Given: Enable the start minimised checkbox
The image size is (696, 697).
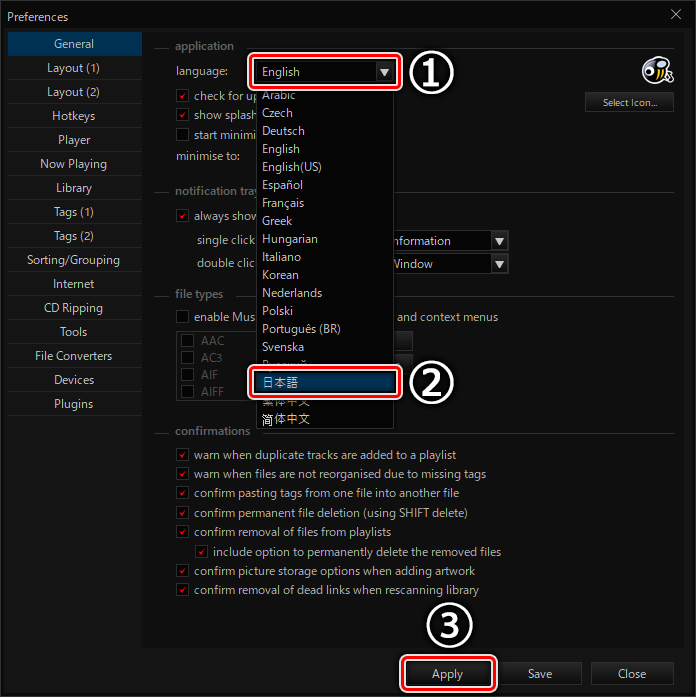Looking at the screenshot, I should click(182, 134).
